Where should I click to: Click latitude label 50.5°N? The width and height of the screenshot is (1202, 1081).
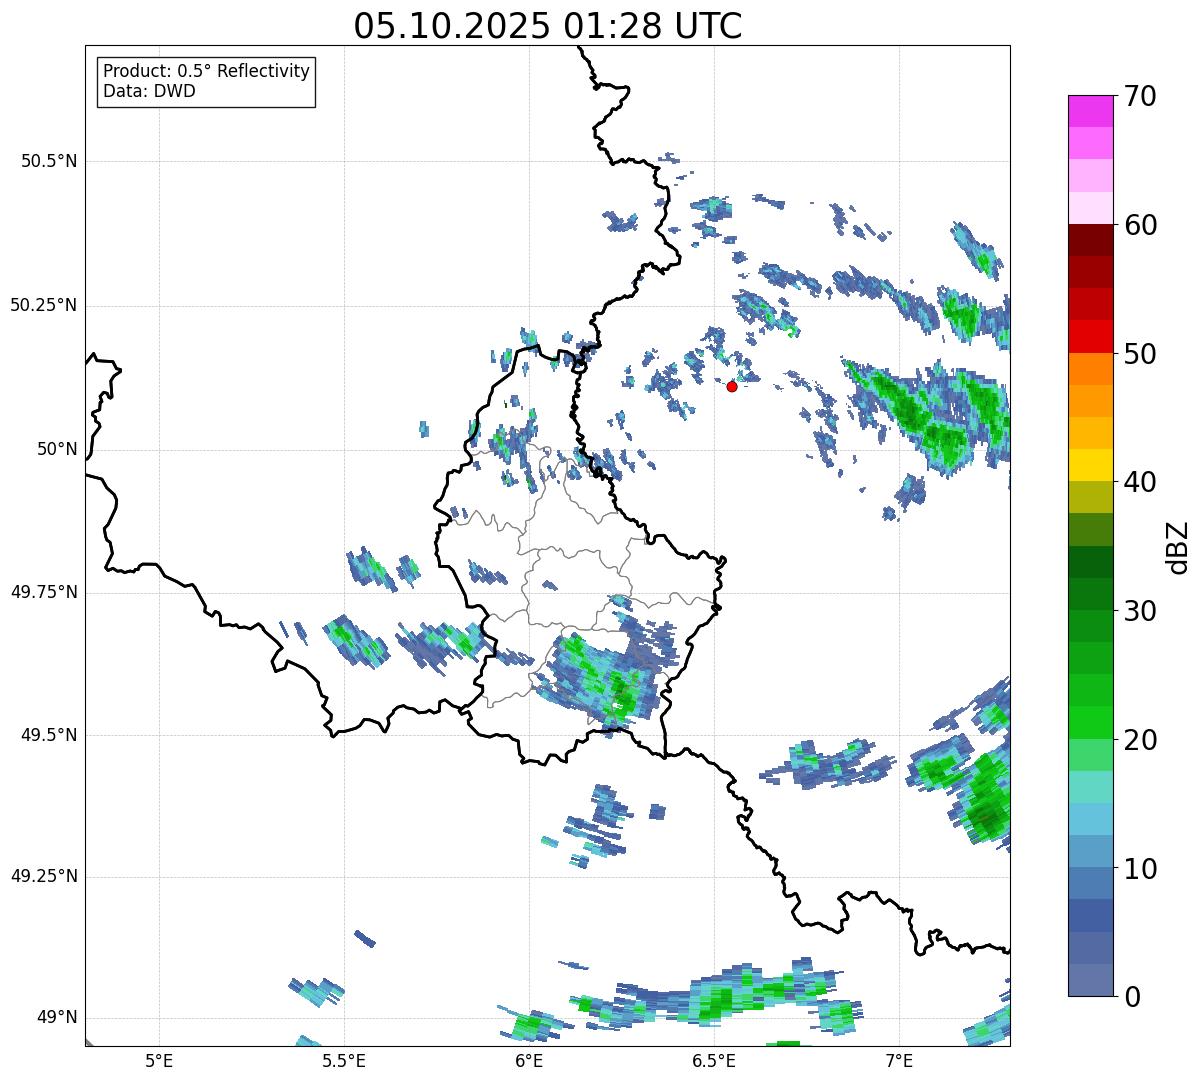click(49, 161)
